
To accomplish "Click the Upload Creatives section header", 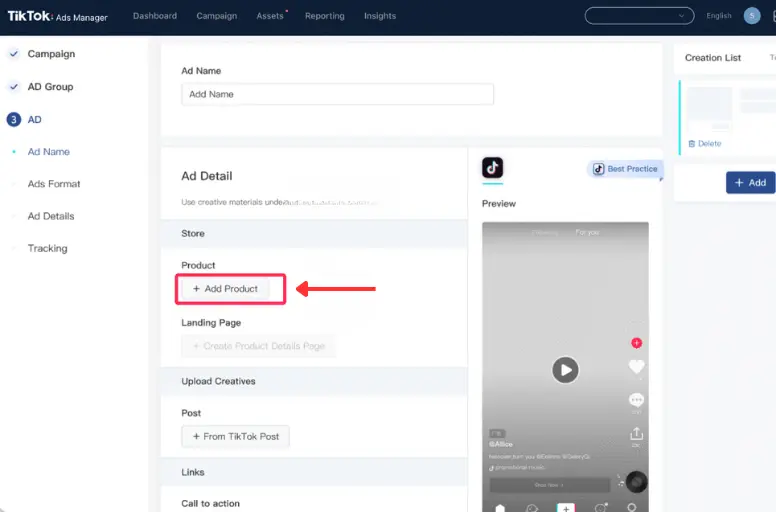I will click(314, 381).
